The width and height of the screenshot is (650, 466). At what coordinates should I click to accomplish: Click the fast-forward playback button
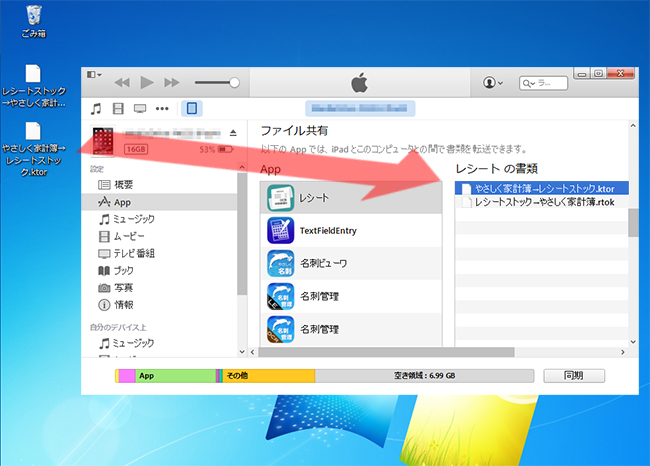point(171,83)
